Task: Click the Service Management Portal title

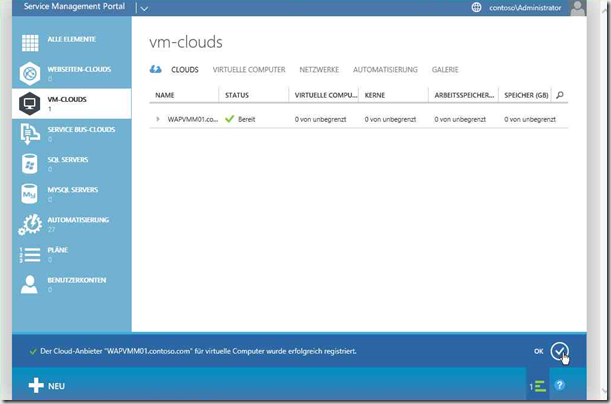Action: [x=74, y=6]
